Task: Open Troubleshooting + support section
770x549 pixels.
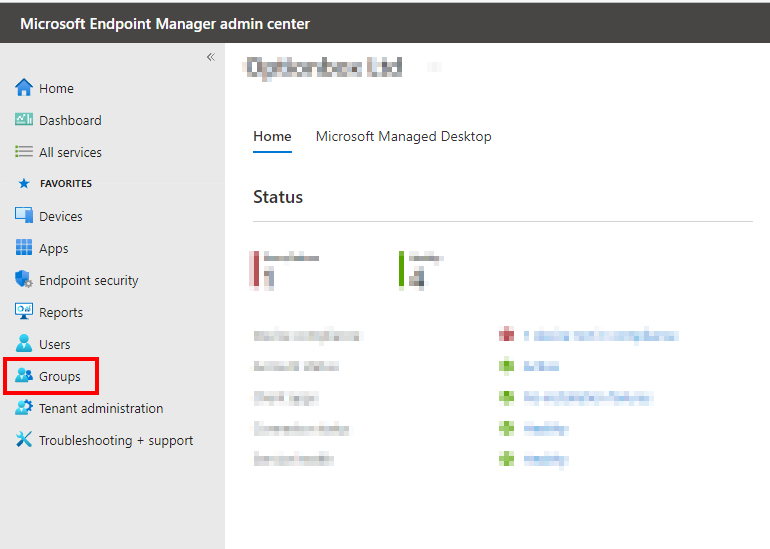Action: coord(116,440)
